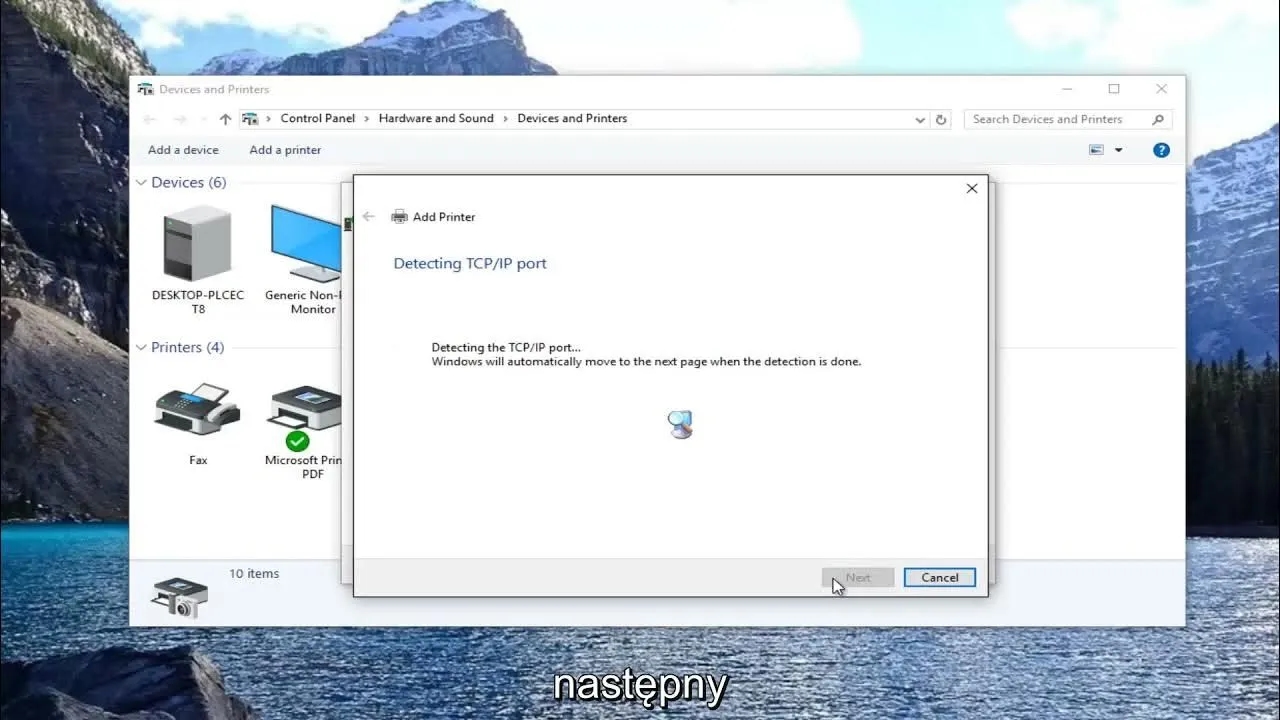
Task: Click the change view icon
Action: point(1095,149)
